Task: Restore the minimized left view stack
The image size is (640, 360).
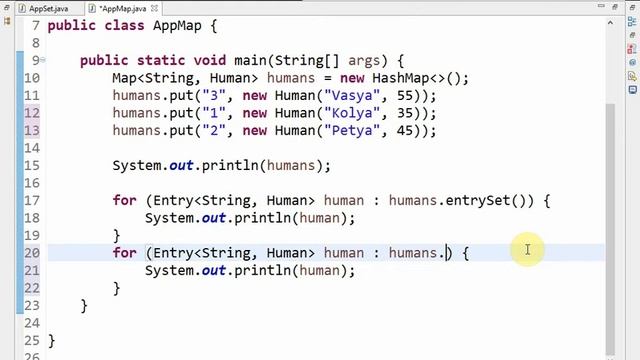Action: (x=7, y=7)
